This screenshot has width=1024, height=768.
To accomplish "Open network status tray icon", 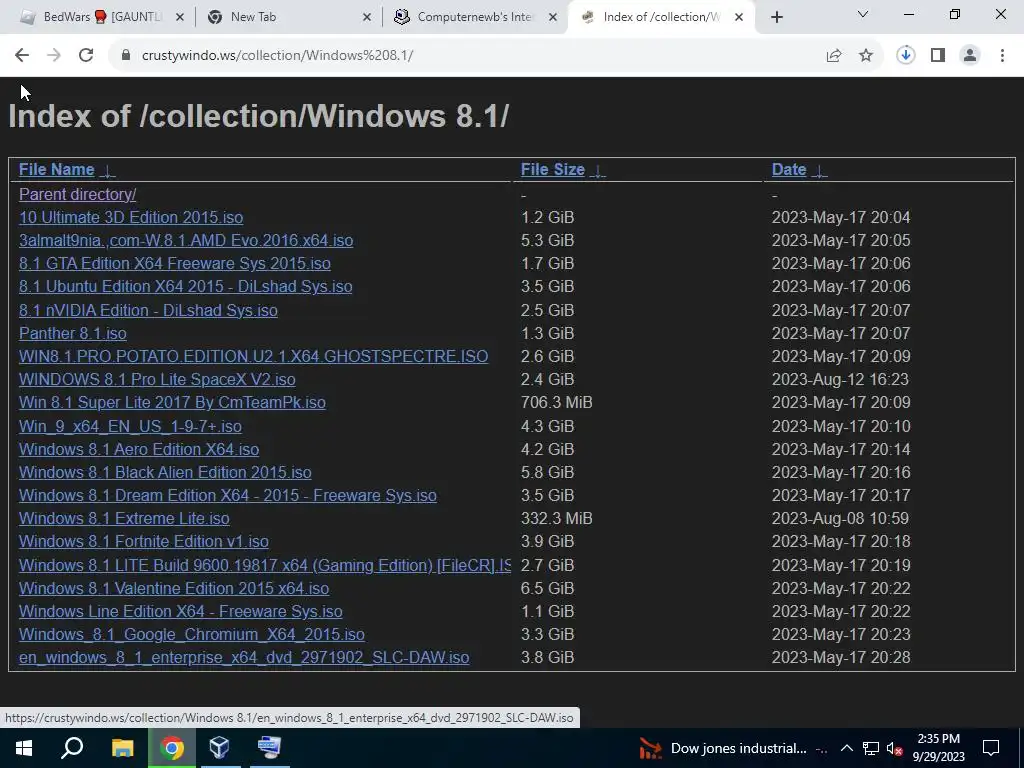I will (x=871, y=748).
